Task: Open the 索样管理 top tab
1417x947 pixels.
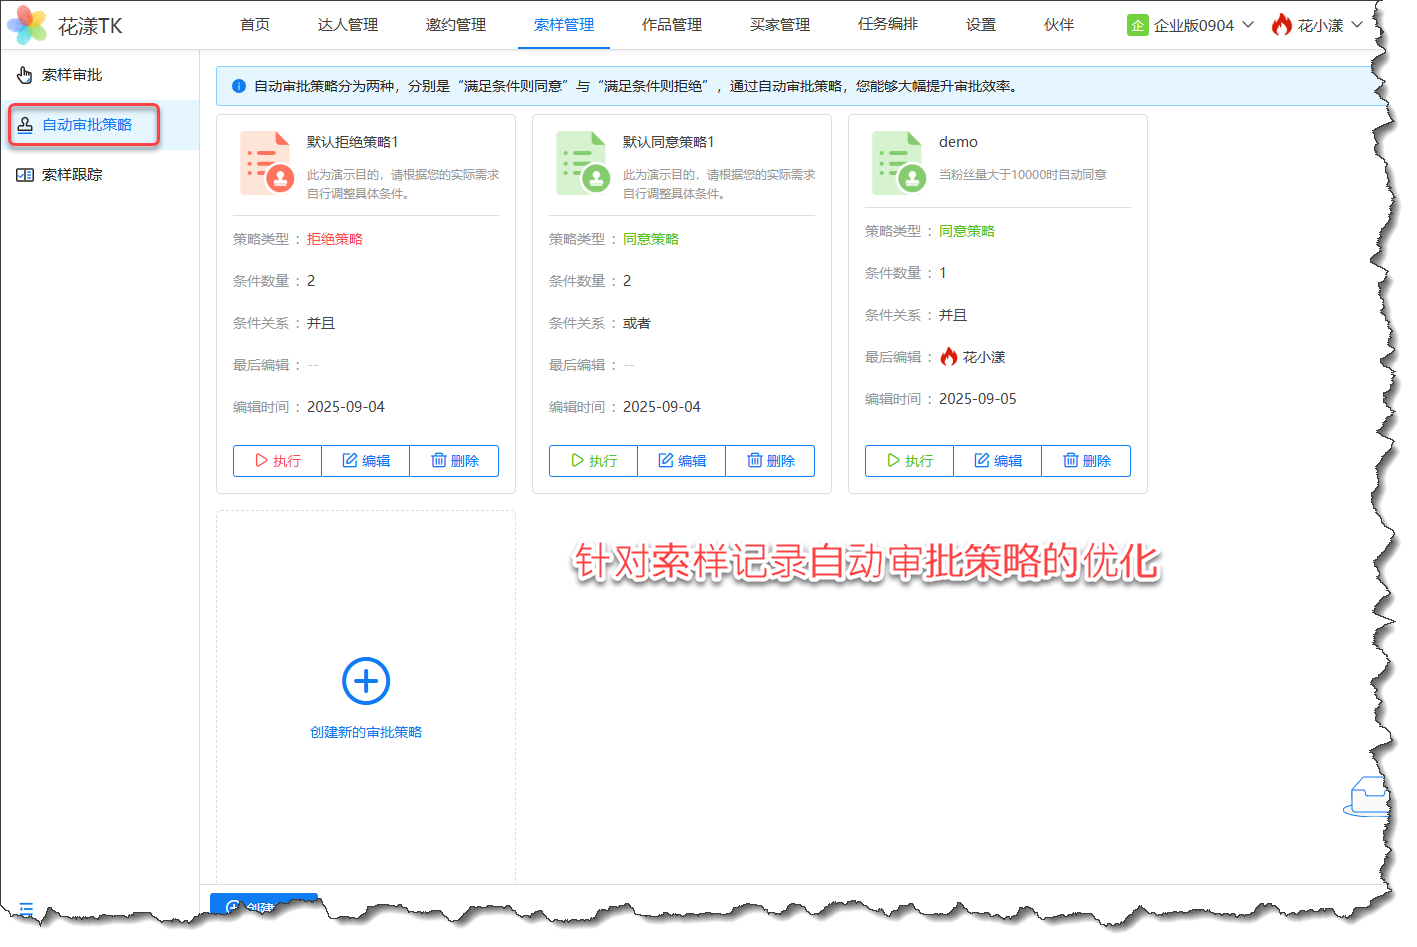Action: 564,25
